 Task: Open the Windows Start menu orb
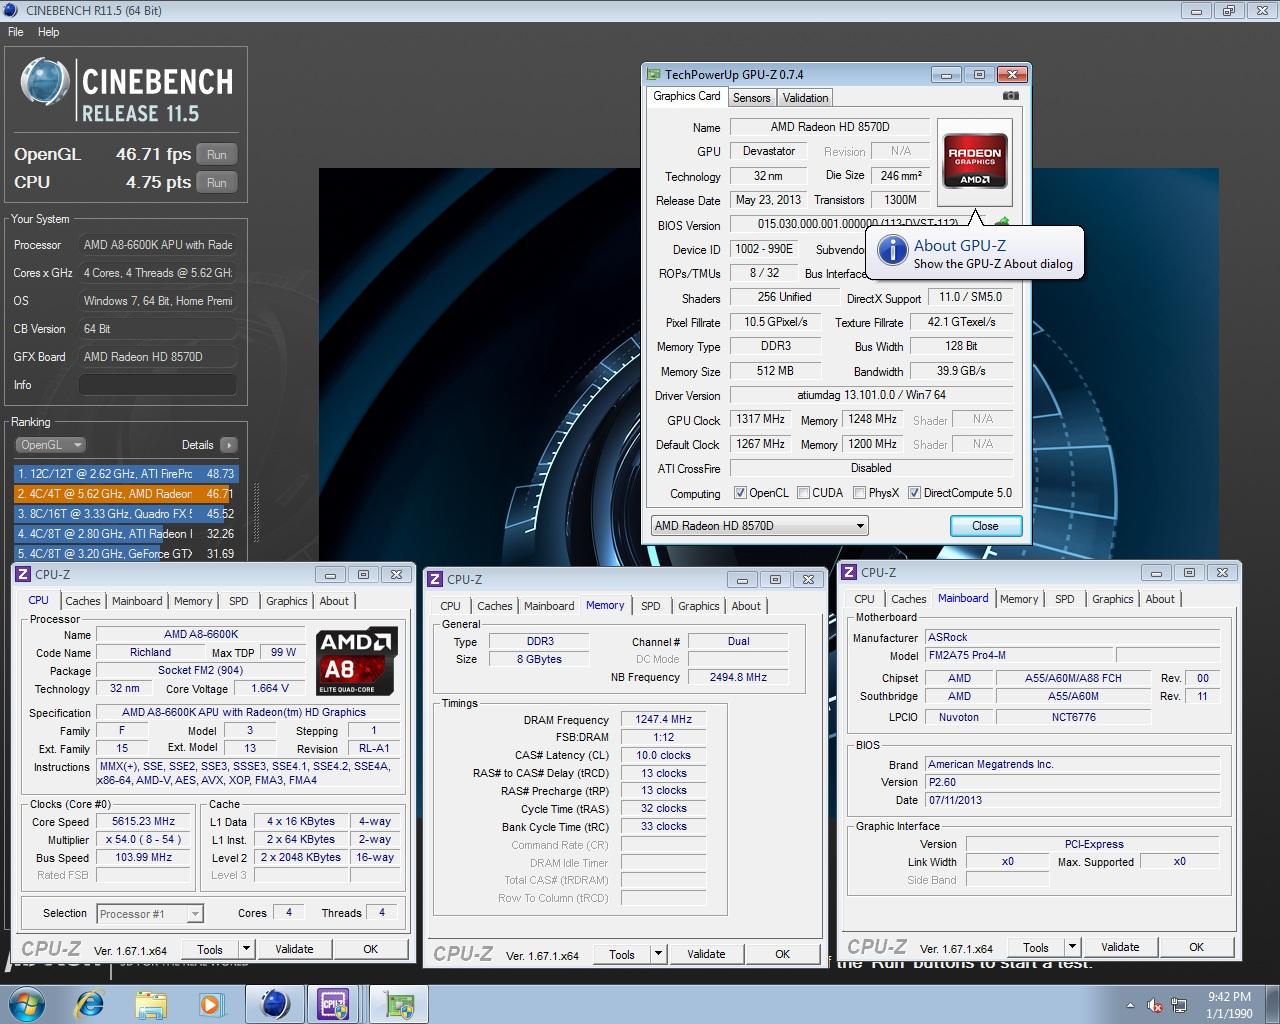coord(27,1004)
